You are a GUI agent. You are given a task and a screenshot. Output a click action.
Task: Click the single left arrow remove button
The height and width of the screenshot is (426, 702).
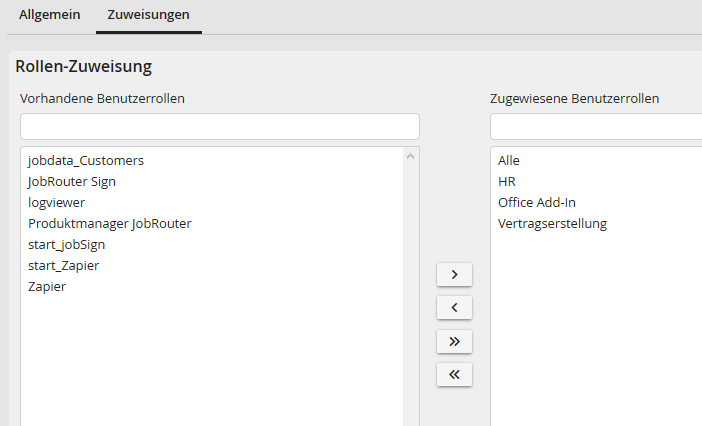[x=454, y=308]
